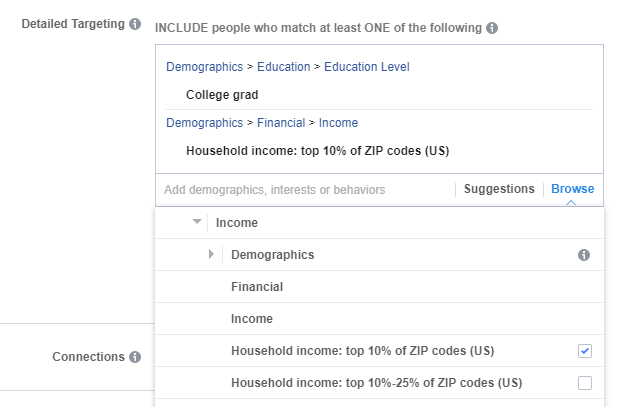Open Income breadcrumb link in selected targeting
The height and width of the screenshot is (407, 617).
coord(338,123)
